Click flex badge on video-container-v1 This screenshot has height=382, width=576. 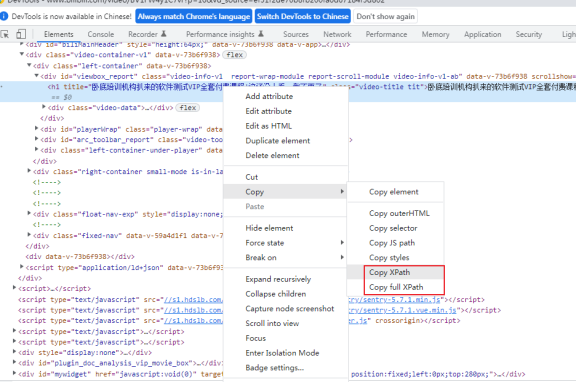pyautogui.click(x=234, y=55)
